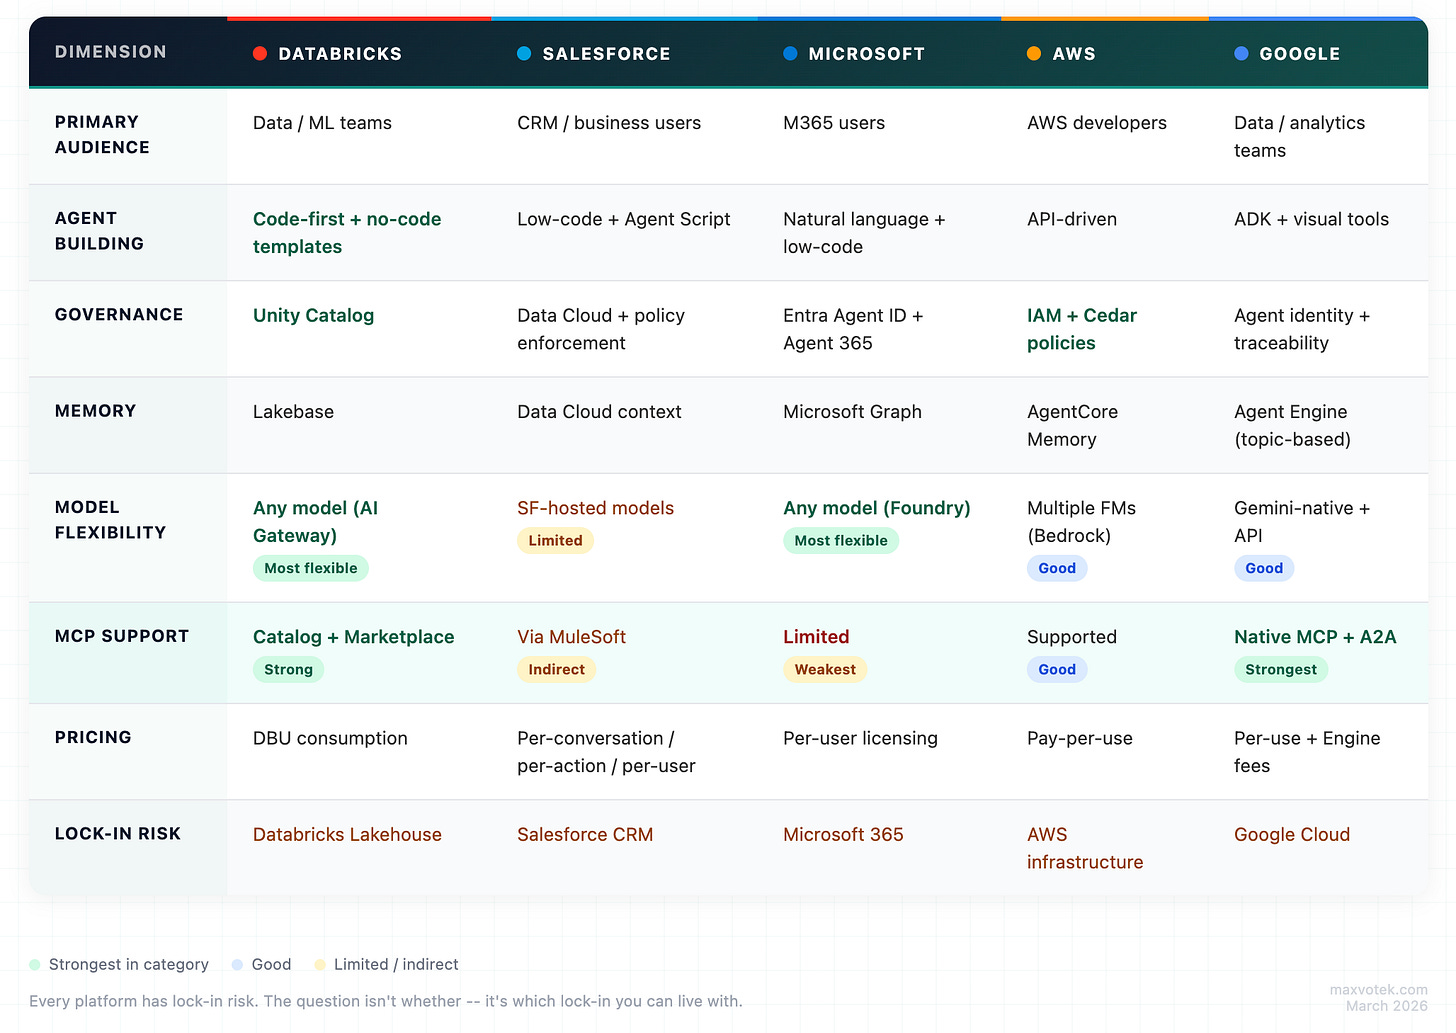Image resolution: width=1456 pixels, height=1033 pixels.
Task: Click the Data Cloud context cell
Action: (599, 411)
